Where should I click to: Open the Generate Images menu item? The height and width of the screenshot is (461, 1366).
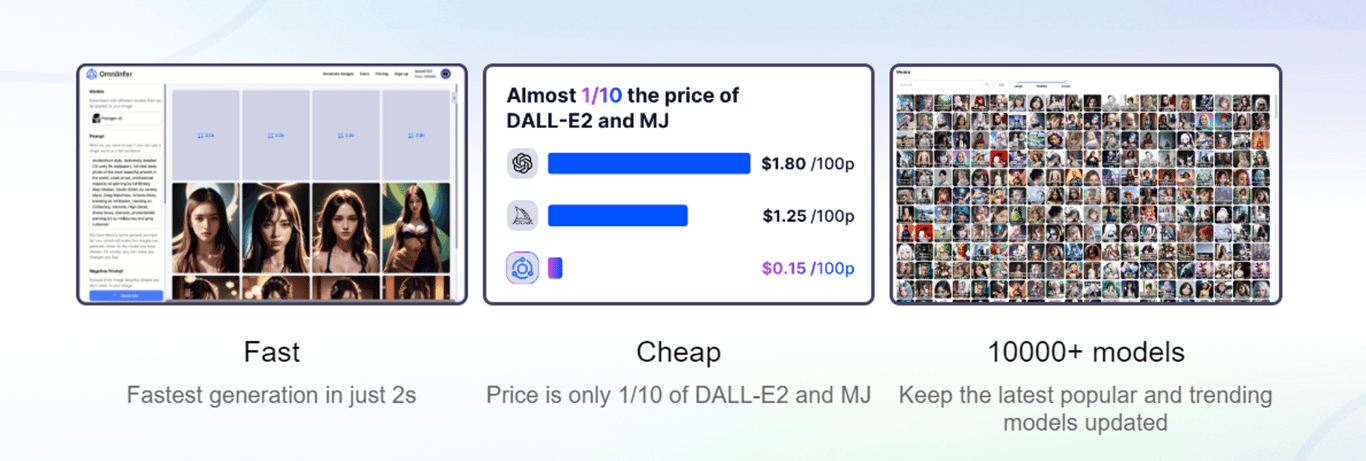point(338,74)
